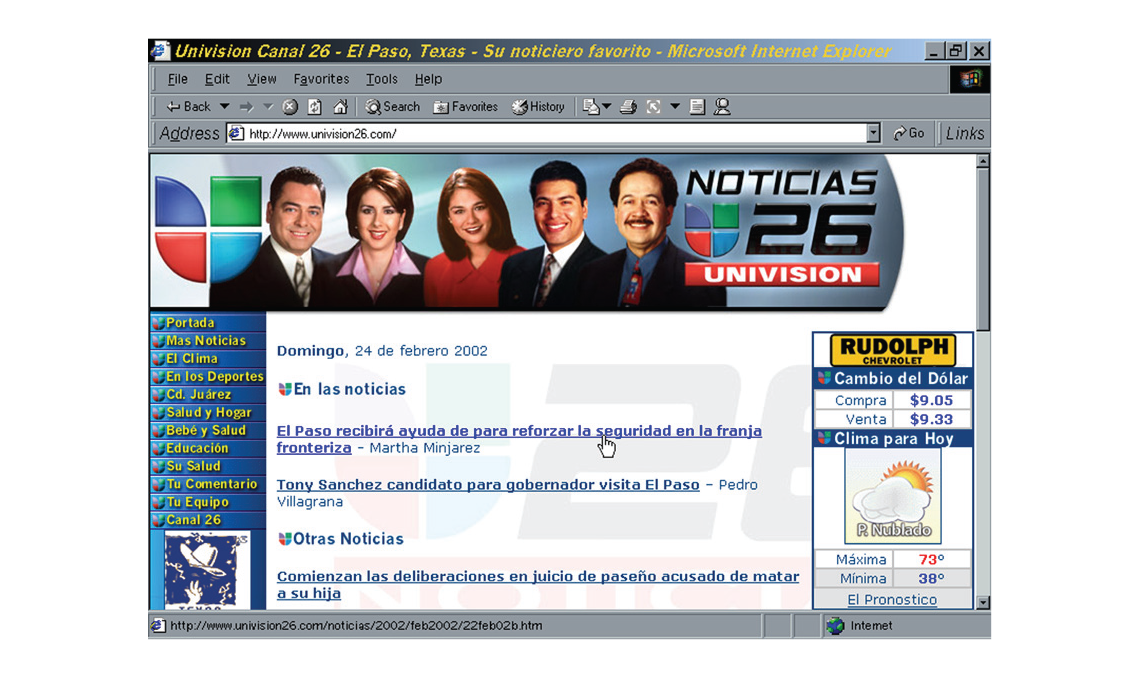
Task: Click the page scrollbar down arrow
Action: (x=982, y=602)
